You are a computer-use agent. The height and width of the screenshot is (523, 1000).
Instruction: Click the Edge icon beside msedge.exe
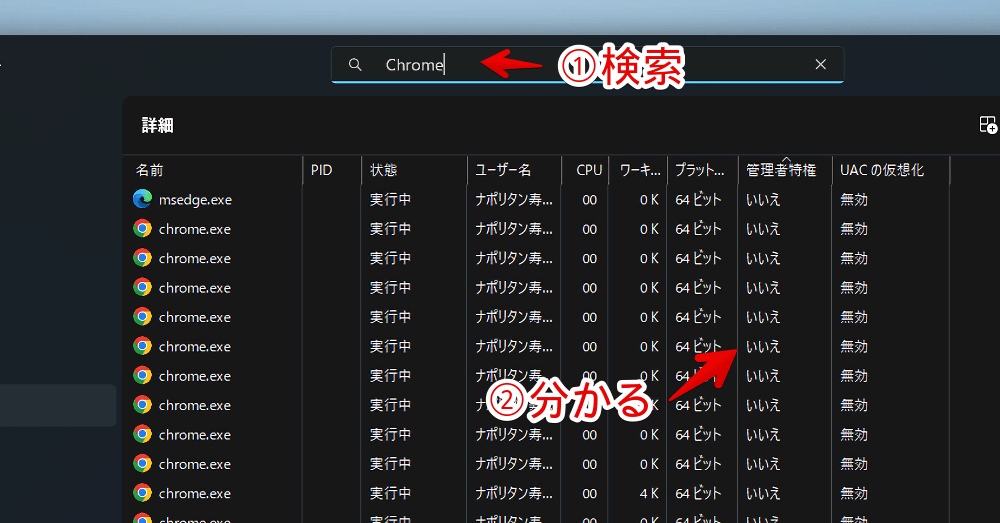[142, 199]
